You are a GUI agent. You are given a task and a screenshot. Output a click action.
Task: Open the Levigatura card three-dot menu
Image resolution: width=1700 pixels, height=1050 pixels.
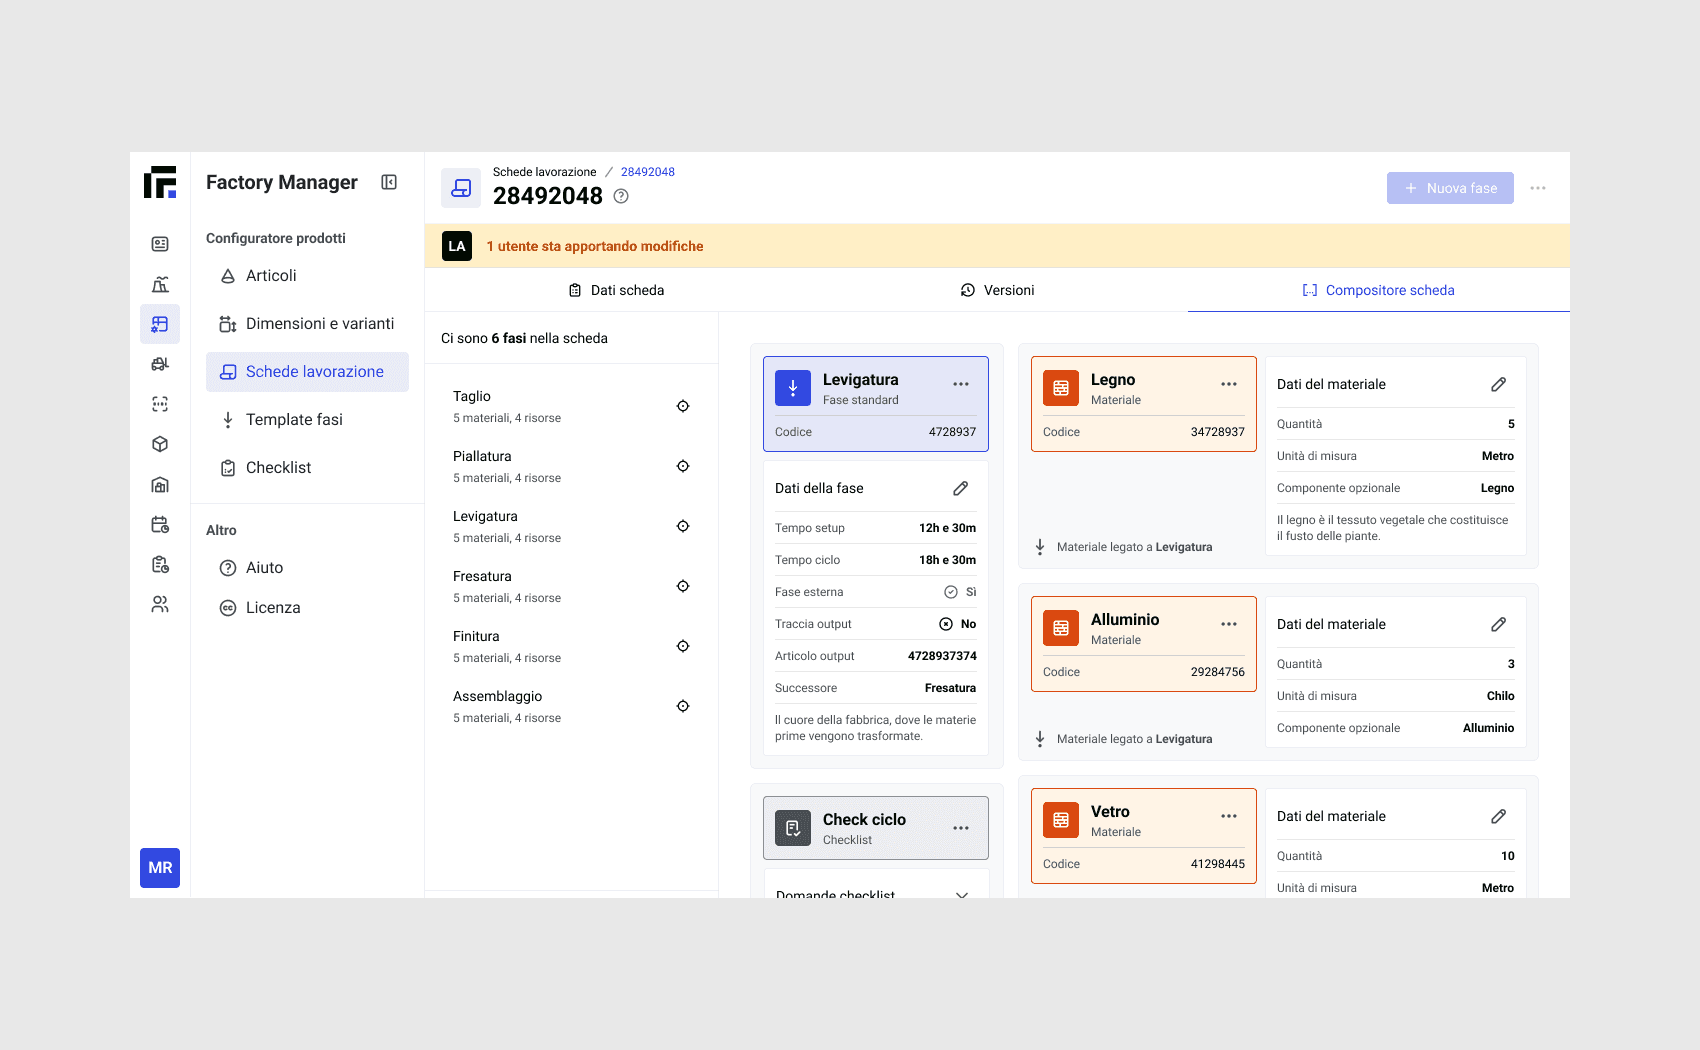pyautogui.click(x=961, y=384)
